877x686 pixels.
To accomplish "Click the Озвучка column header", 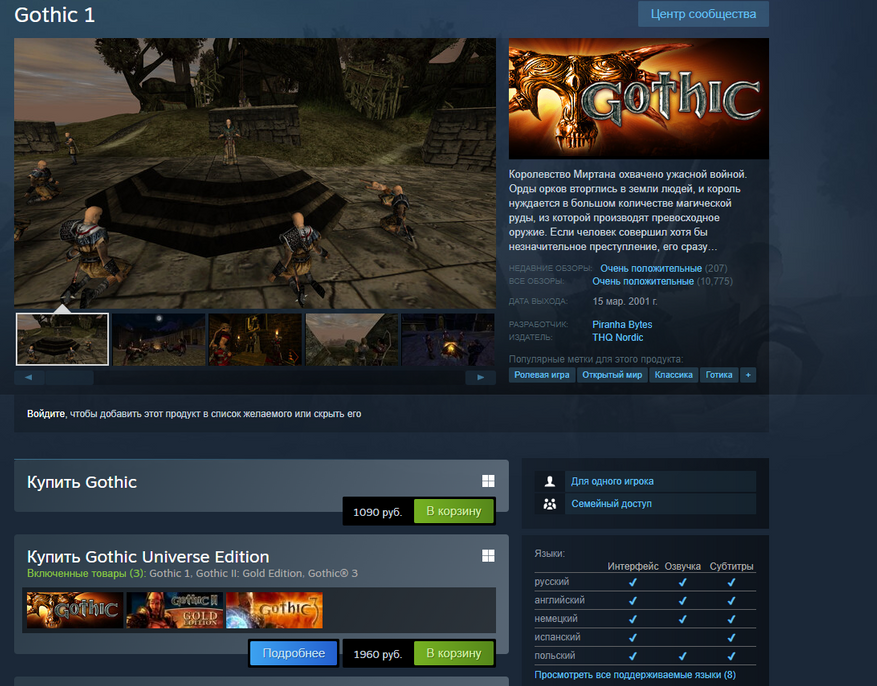I will click(682, 566).
